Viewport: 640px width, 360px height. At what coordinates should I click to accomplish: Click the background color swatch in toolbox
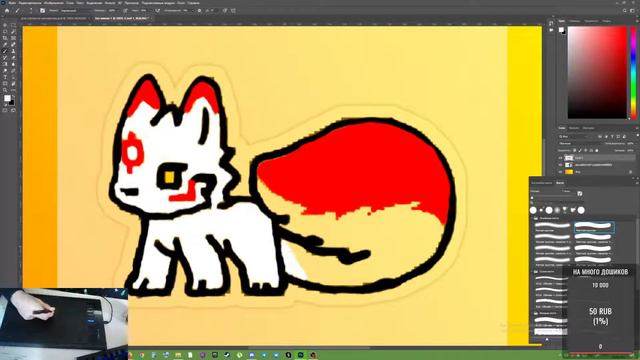click(x=11, y=102)
